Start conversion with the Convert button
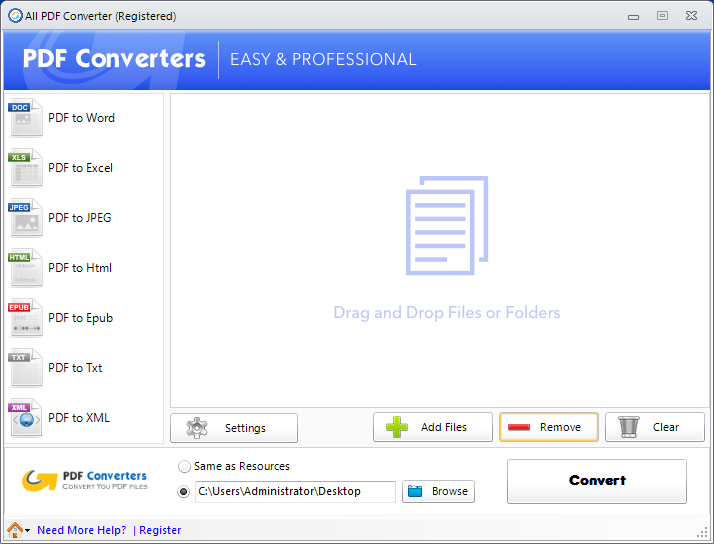This screenshot has width=714, height=544. click(597, 481)
